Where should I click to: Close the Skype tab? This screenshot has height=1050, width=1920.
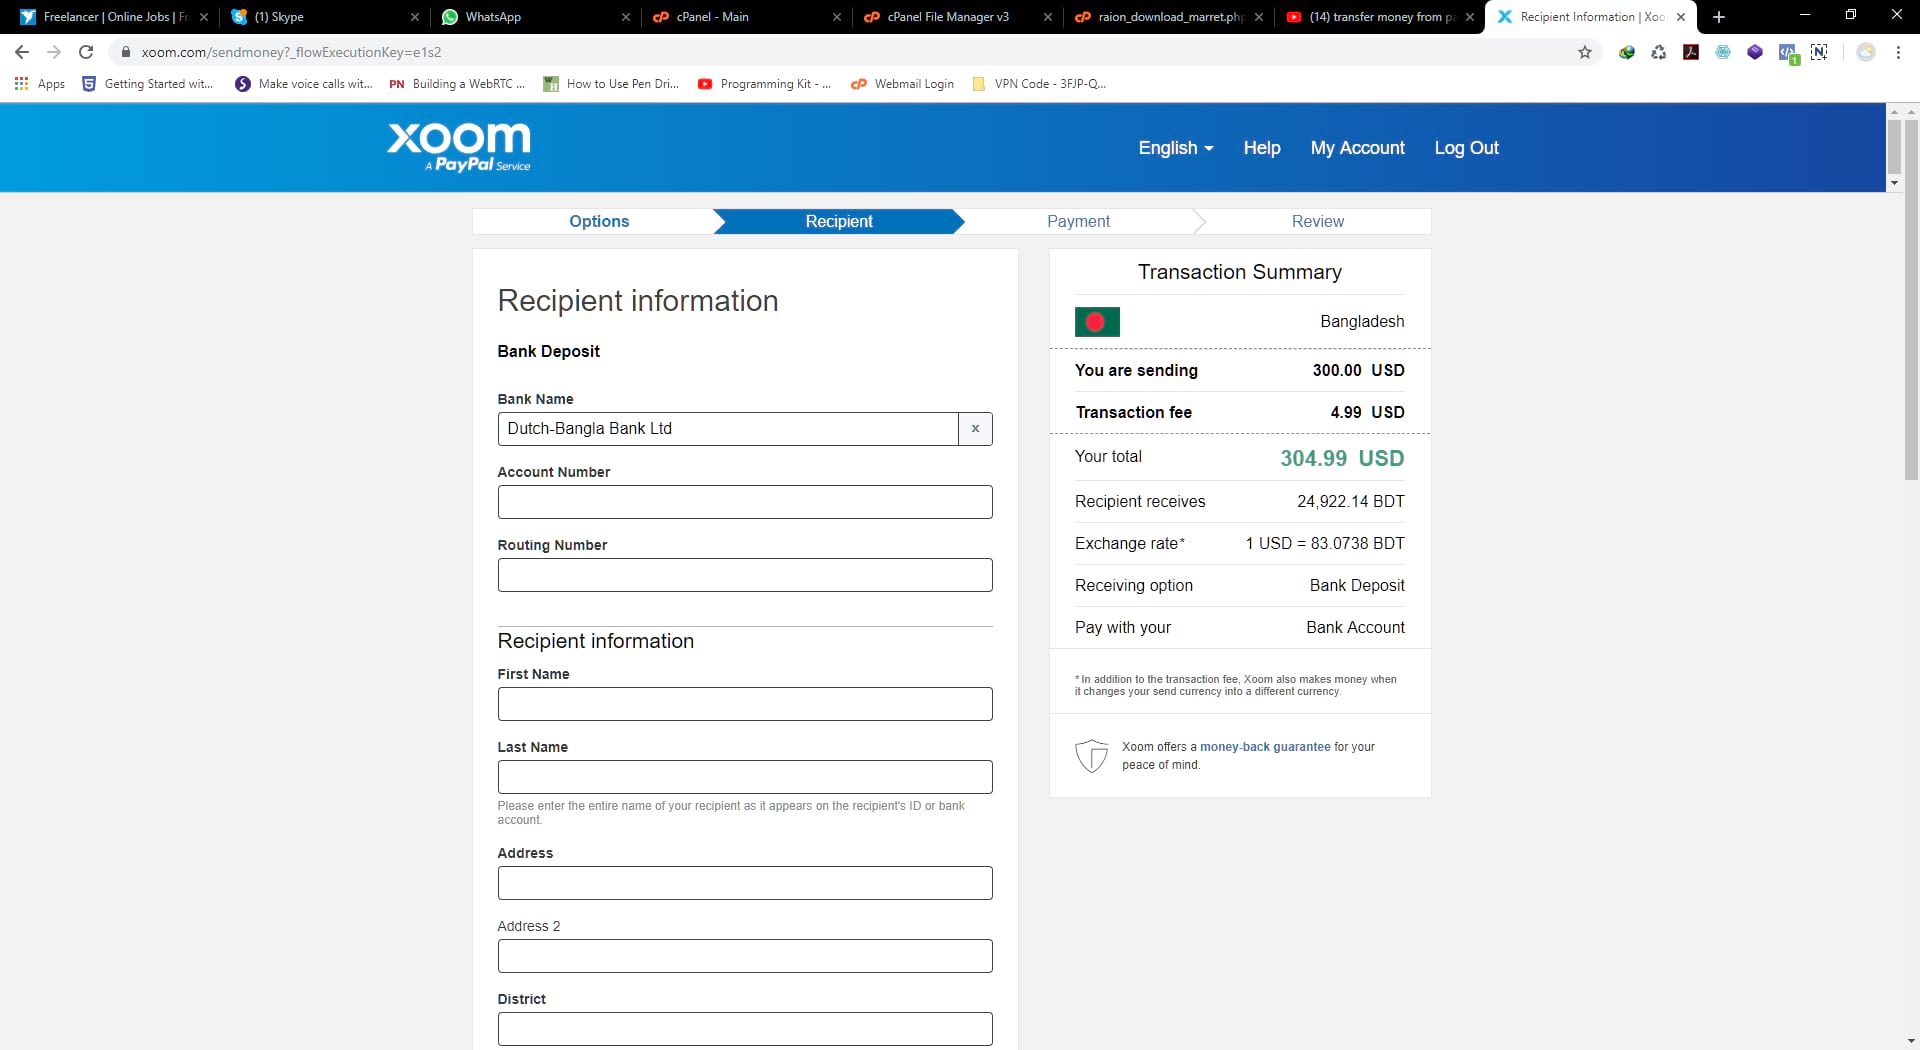pyautogui.click(x=415, y=17)
